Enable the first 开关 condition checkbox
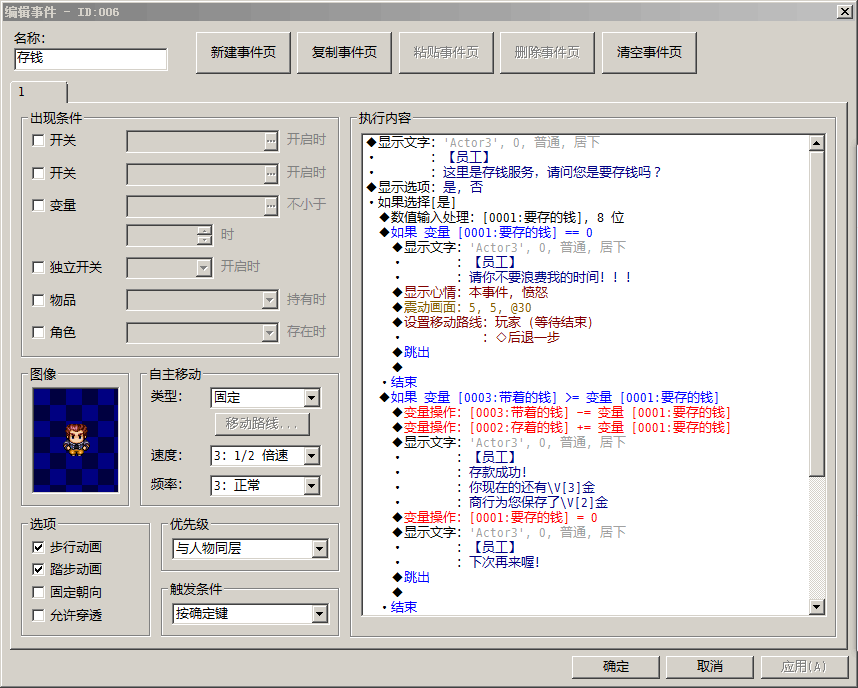The height and width of the screenshot is (688, 858). 38,141
